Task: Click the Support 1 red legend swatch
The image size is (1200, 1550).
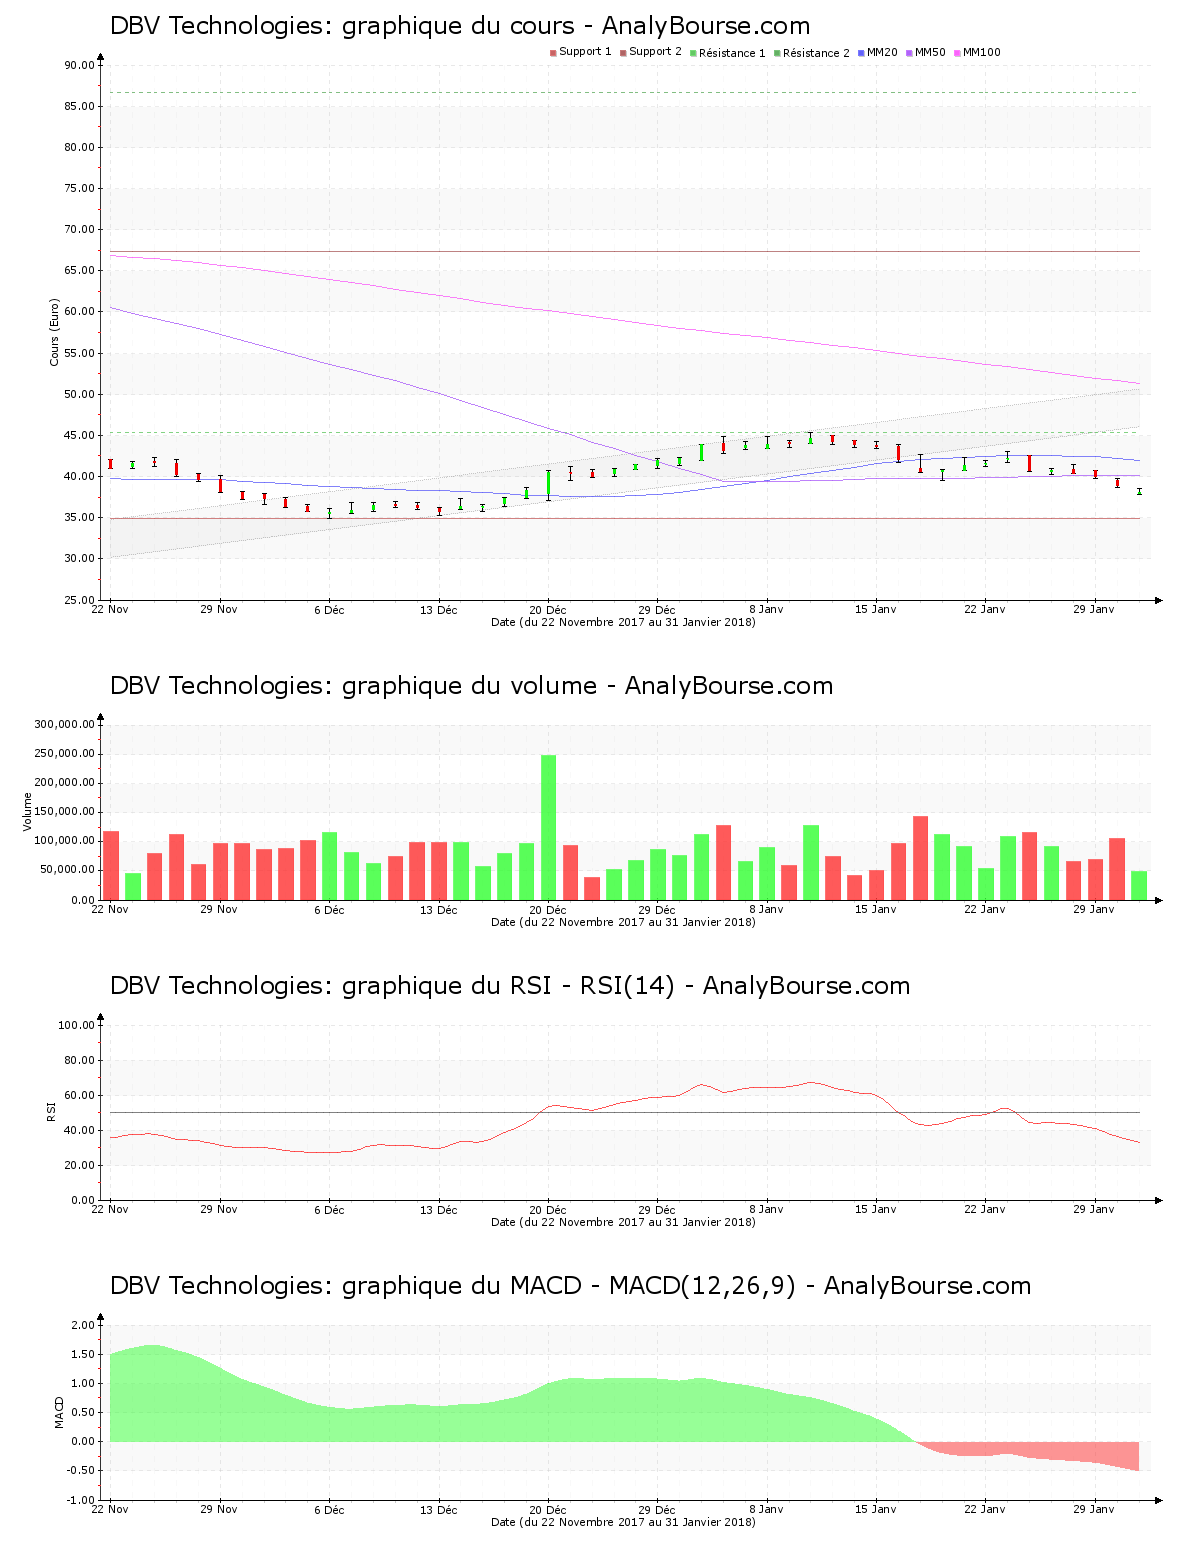Action: coord(553,53)
